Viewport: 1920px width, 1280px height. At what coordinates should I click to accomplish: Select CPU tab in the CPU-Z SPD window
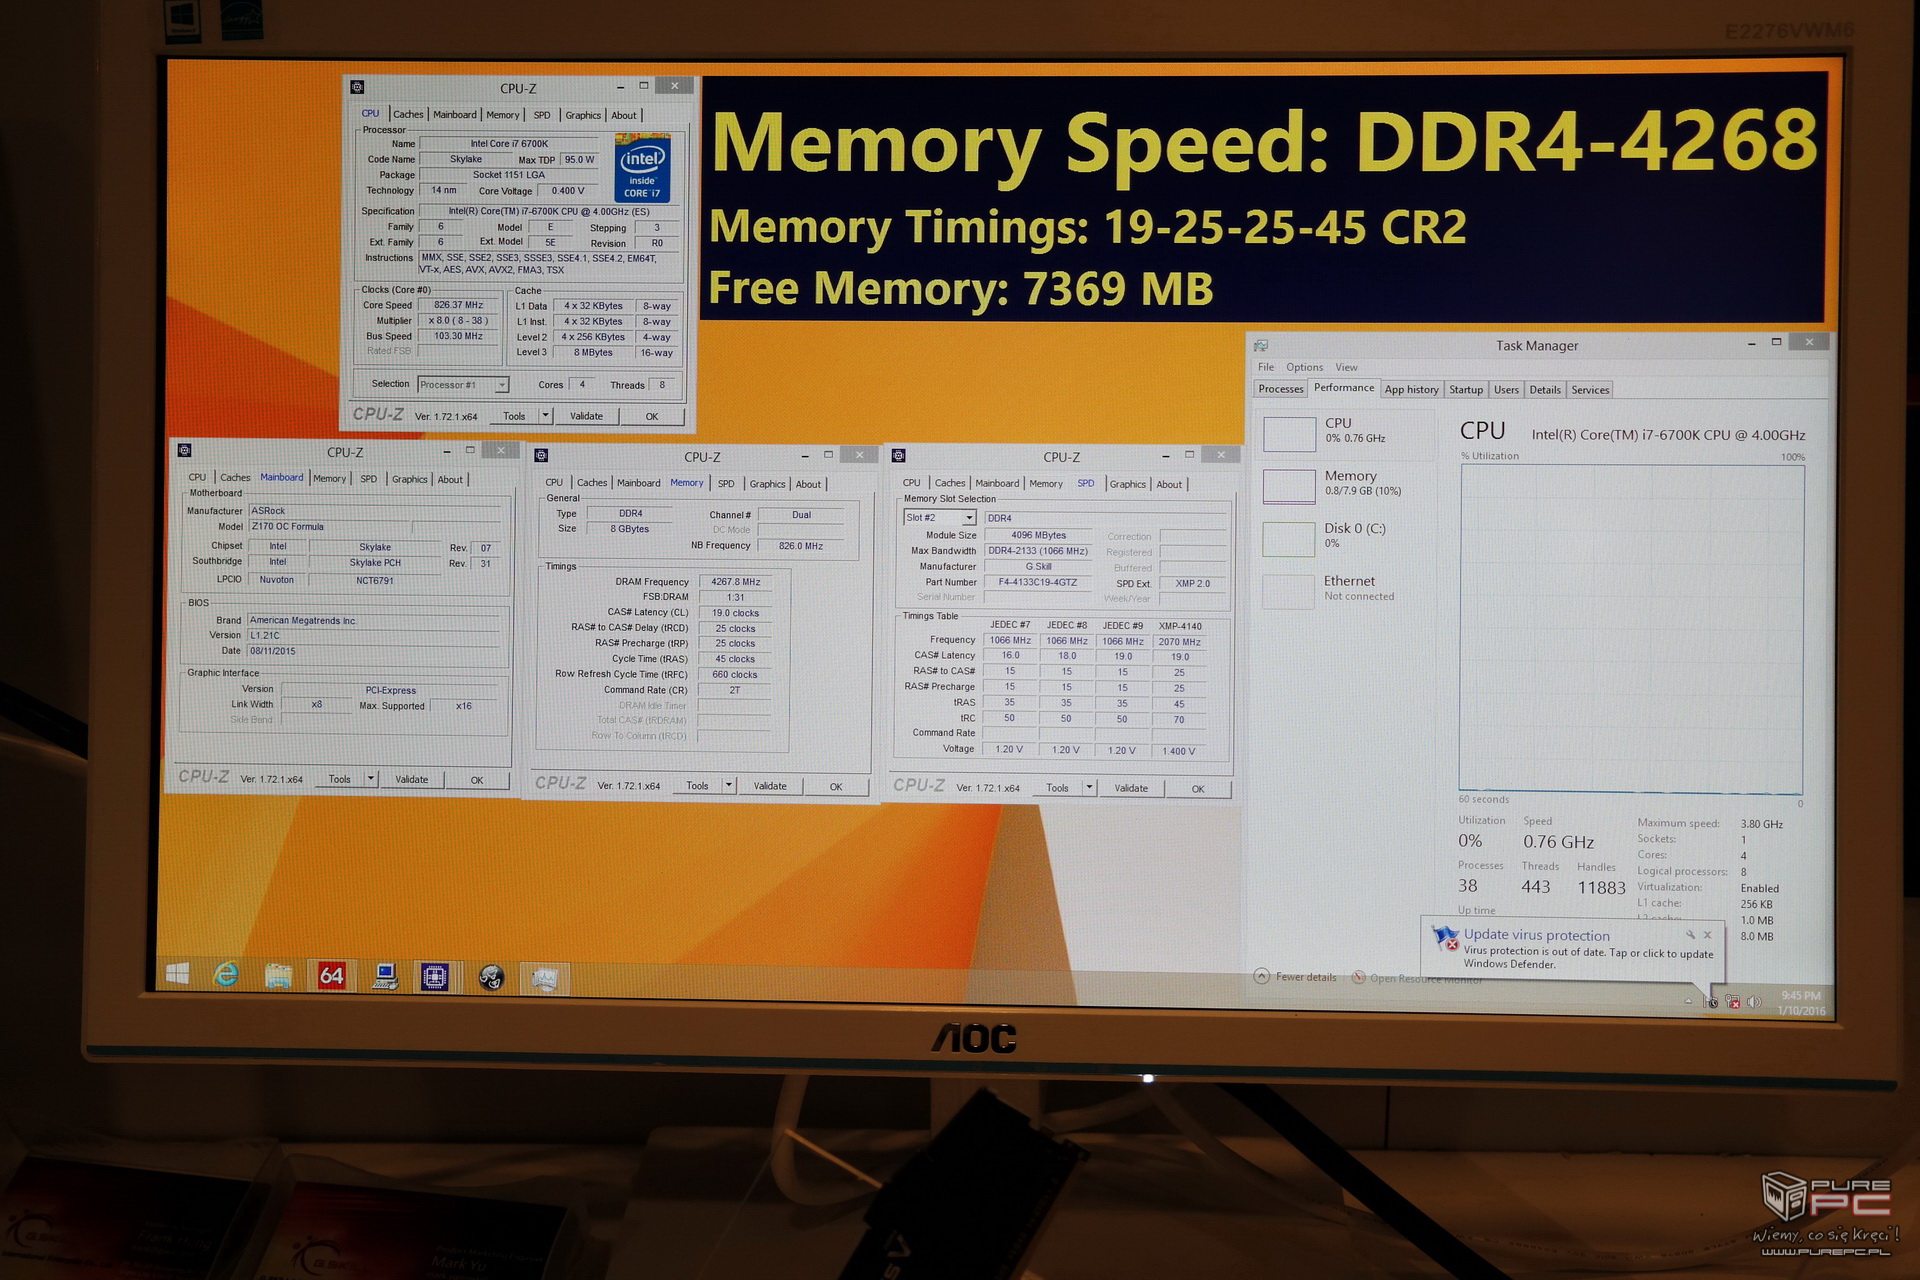point(912,483)
